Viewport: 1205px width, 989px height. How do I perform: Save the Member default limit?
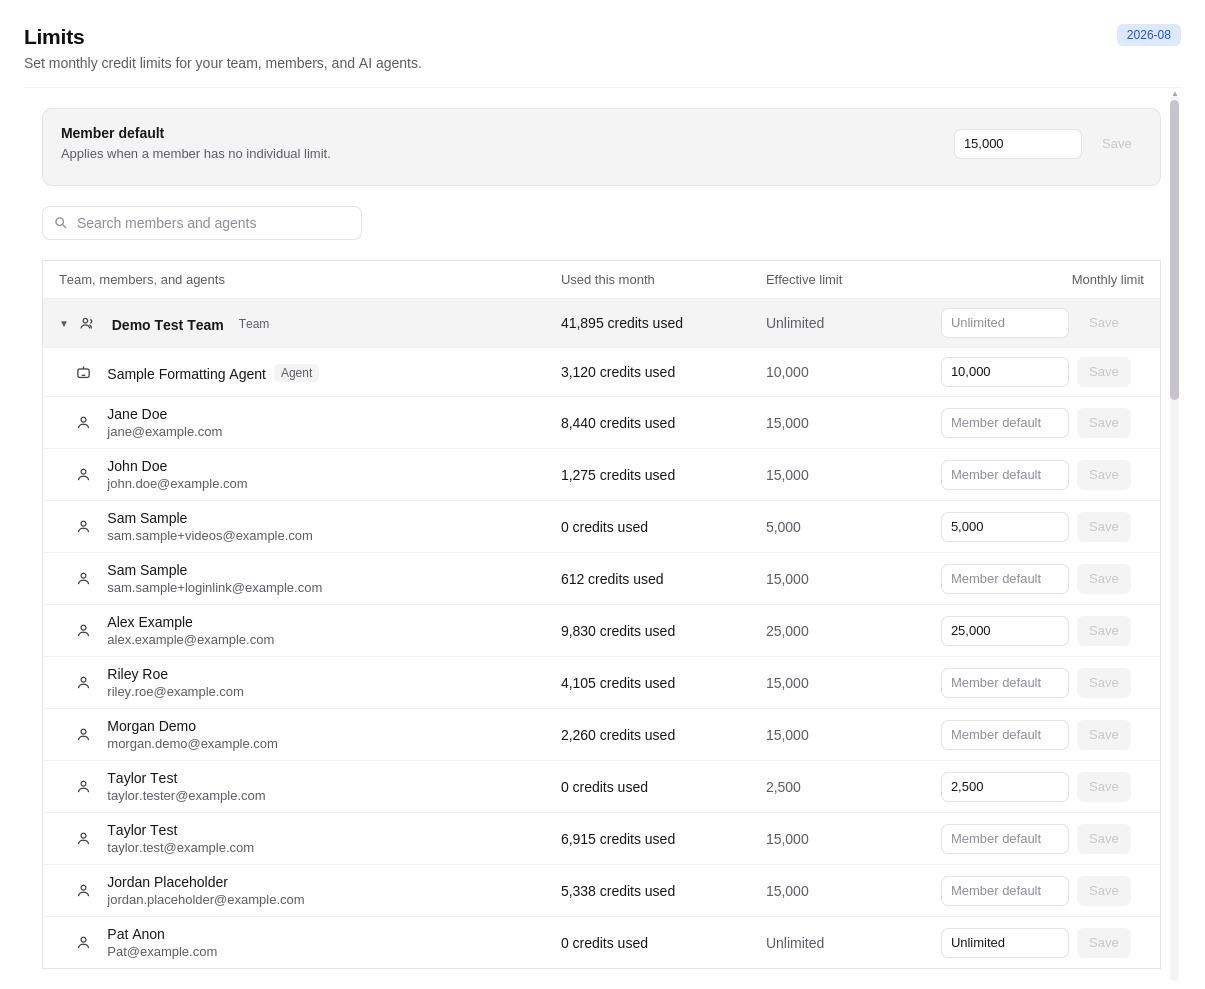coord(1117,144)
